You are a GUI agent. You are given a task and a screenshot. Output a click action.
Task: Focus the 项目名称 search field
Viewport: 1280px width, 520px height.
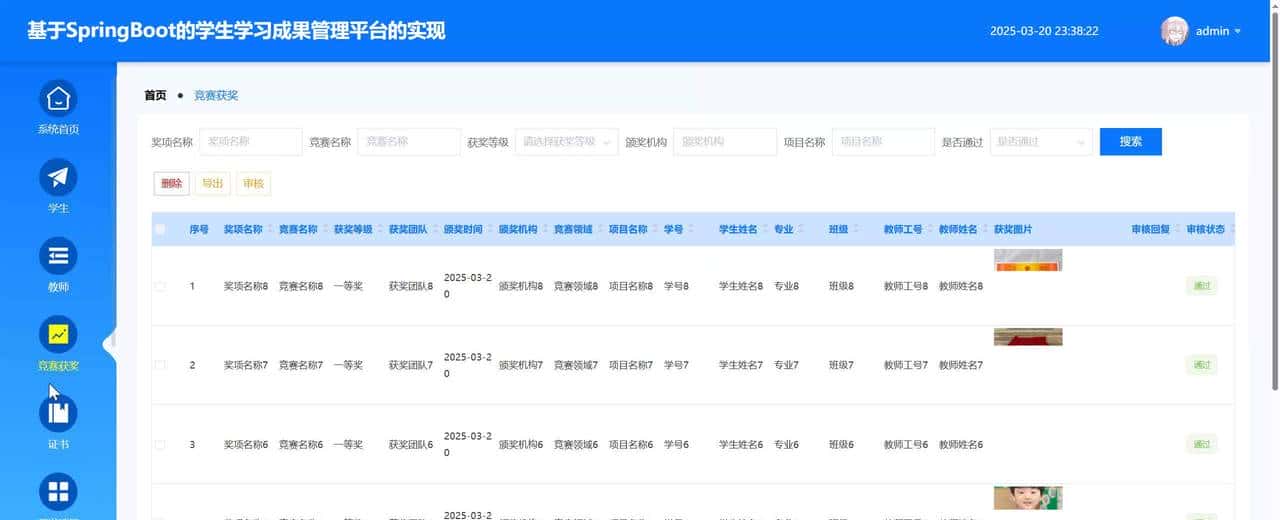click(883, 142)
